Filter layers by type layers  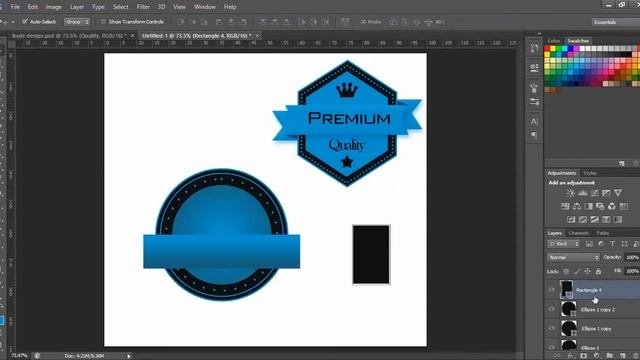pos(612,244)
